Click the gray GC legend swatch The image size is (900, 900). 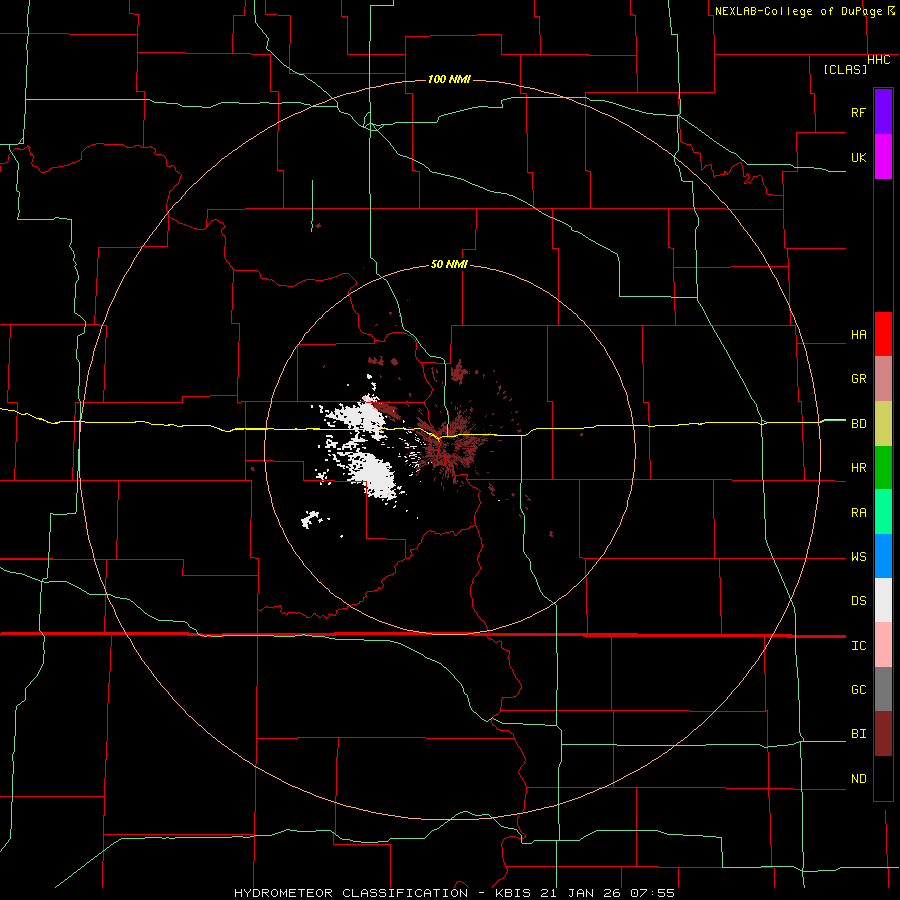pyautogui.click(x=883, y=689)
